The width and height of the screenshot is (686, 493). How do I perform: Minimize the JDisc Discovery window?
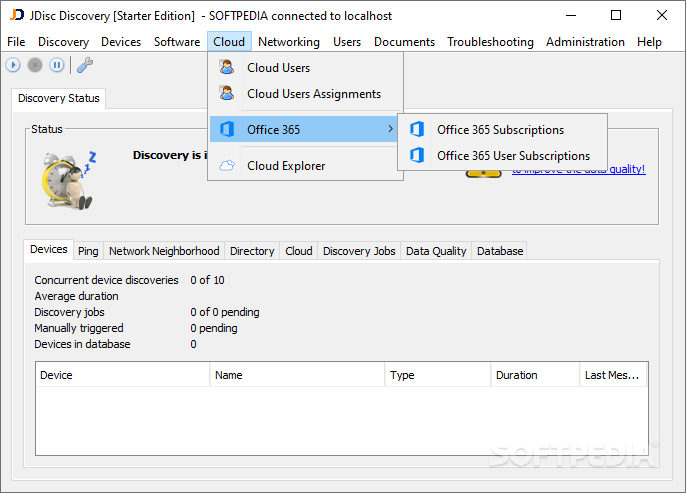pos(571,15)
